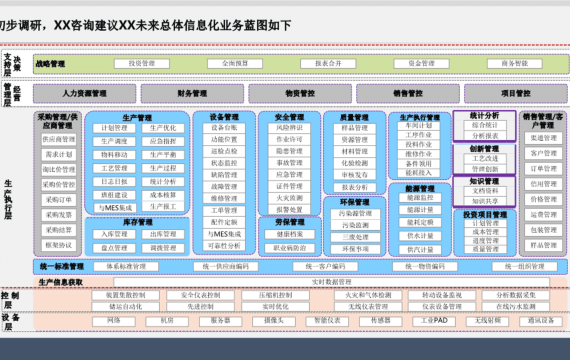This screenshot has width=570, height=360.
Task: Select the 财务管理 block
Action: coord(192,94)
